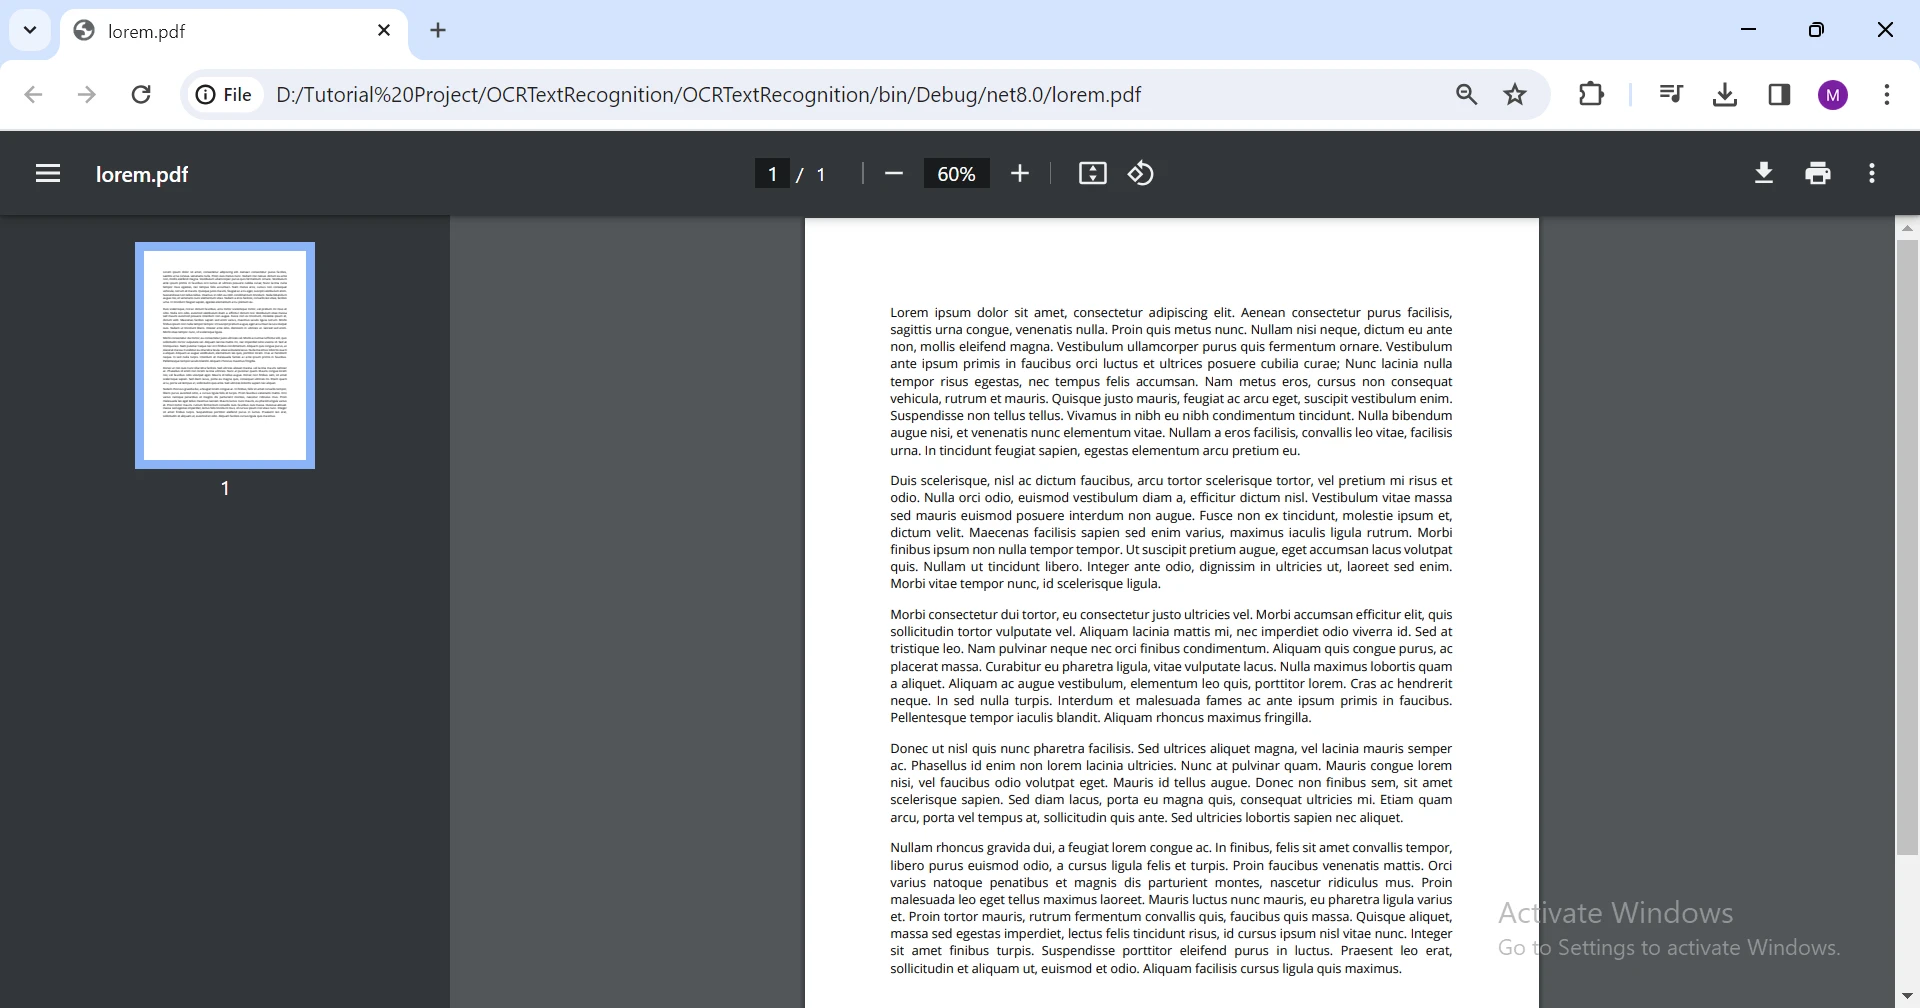The image size is (1920, 1008).
Task: Open the media controls icon
Action: tap(1671, 95)
